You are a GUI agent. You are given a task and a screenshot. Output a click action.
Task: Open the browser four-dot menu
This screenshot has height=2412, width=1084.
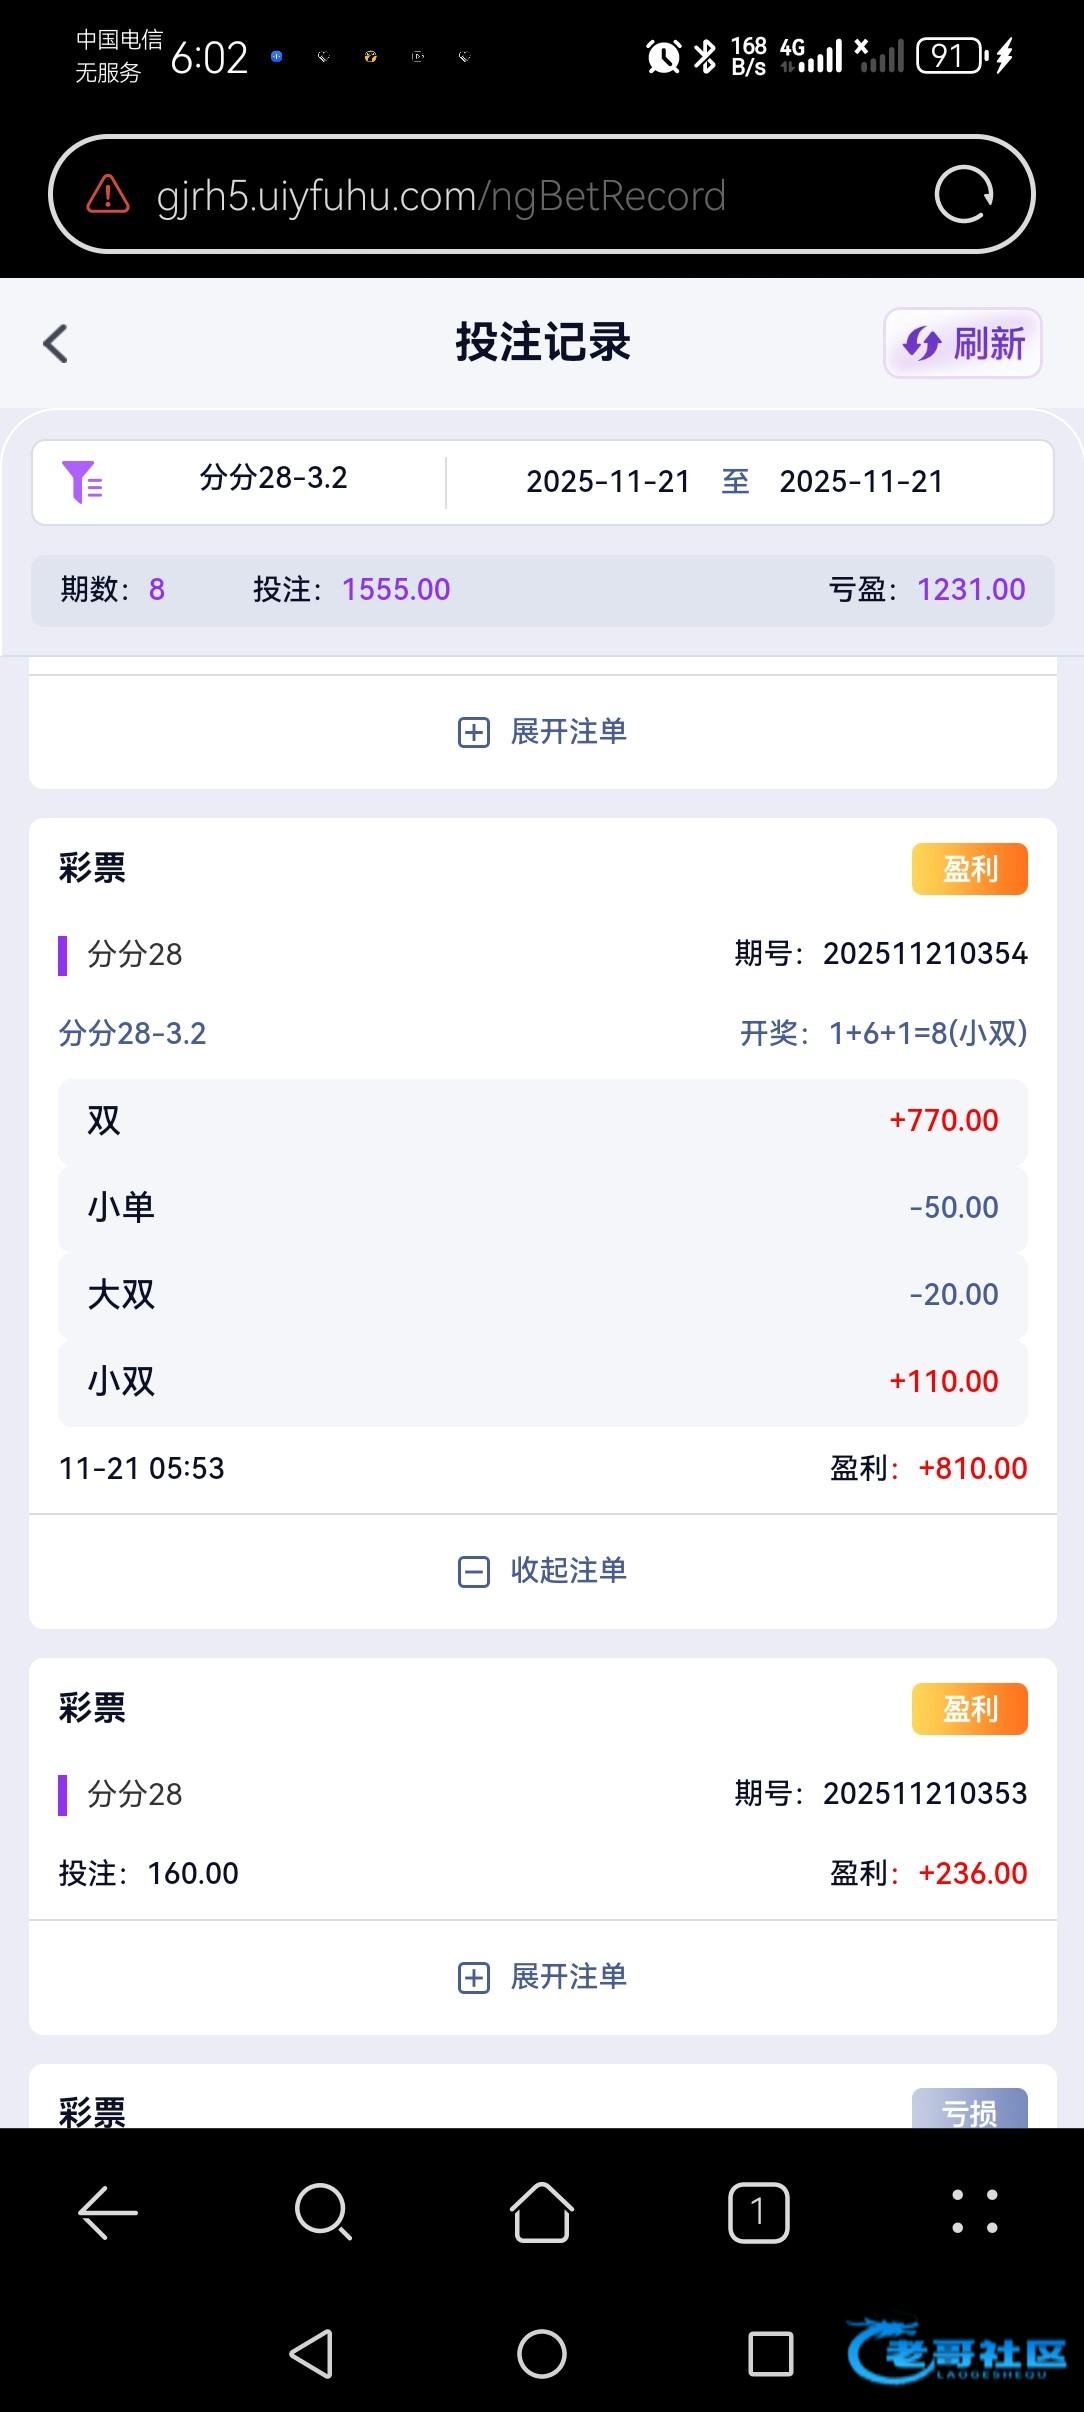click(x=974, y=2212)
